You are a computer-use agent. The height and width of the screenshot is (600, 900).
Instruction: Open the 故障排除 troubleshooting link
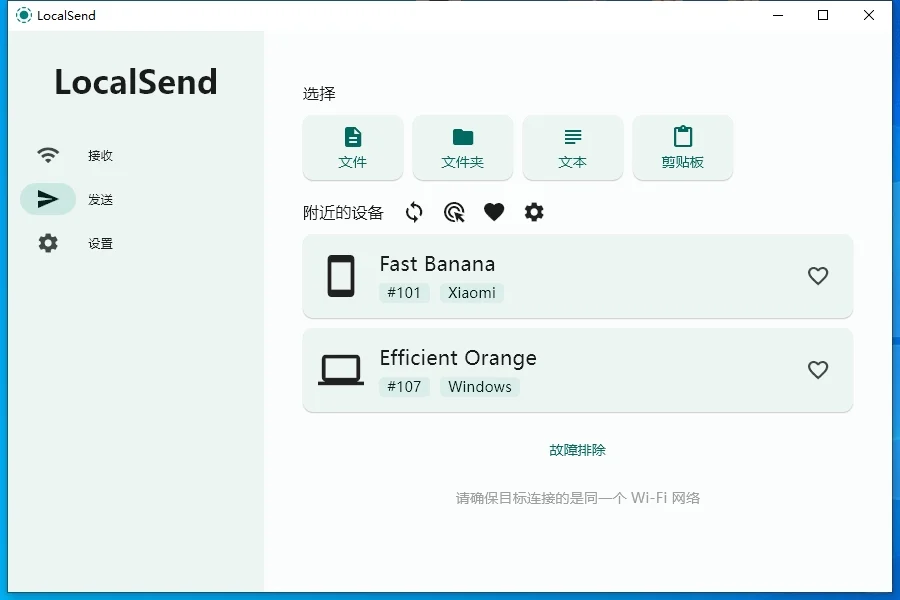(x=578, y=450)
